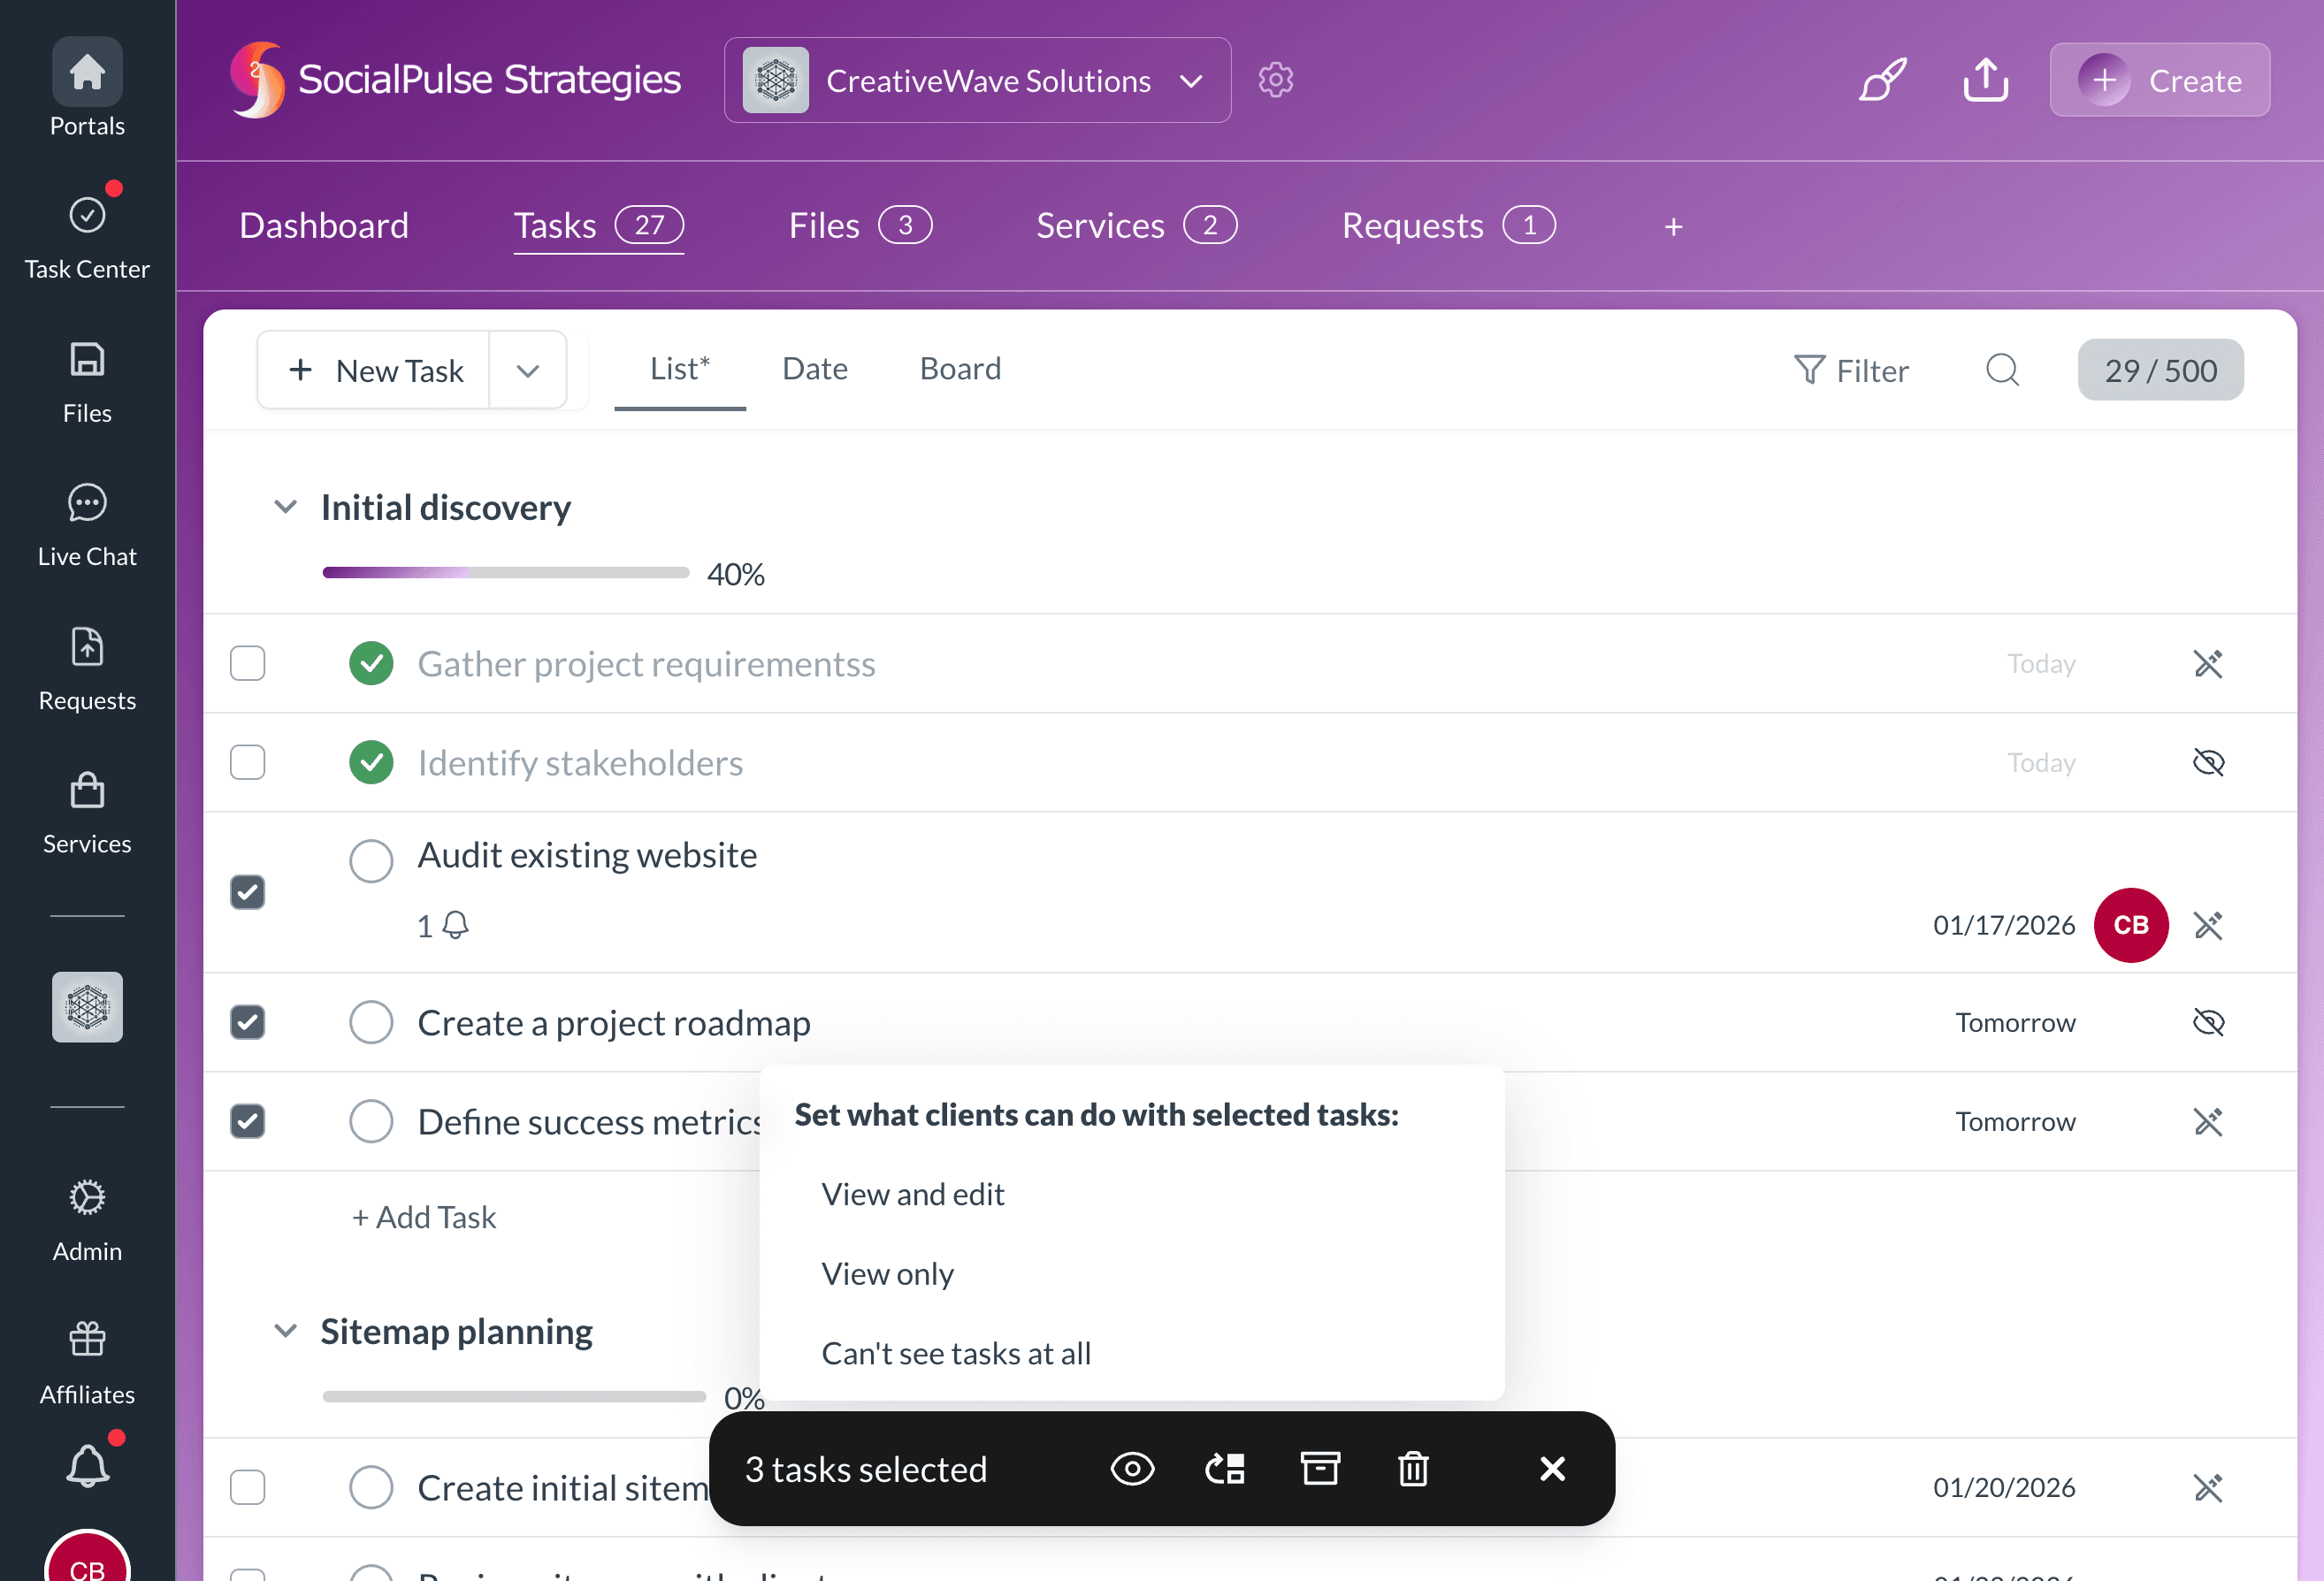
Task: Switch to the Board view tab
Action: click(960, 368)
